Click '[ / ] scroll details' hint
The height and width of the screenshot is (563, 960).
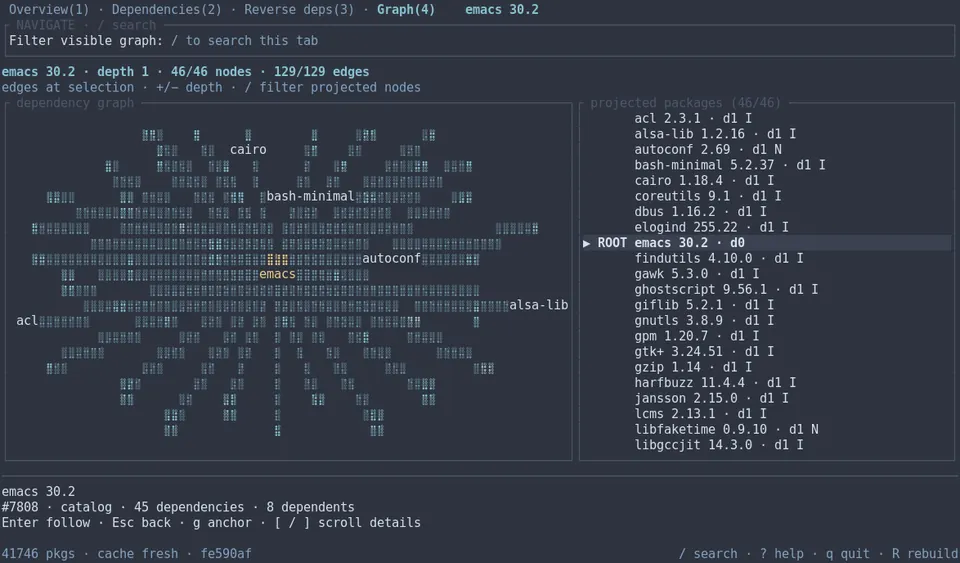pyautogui.click(x=347, y=523)
